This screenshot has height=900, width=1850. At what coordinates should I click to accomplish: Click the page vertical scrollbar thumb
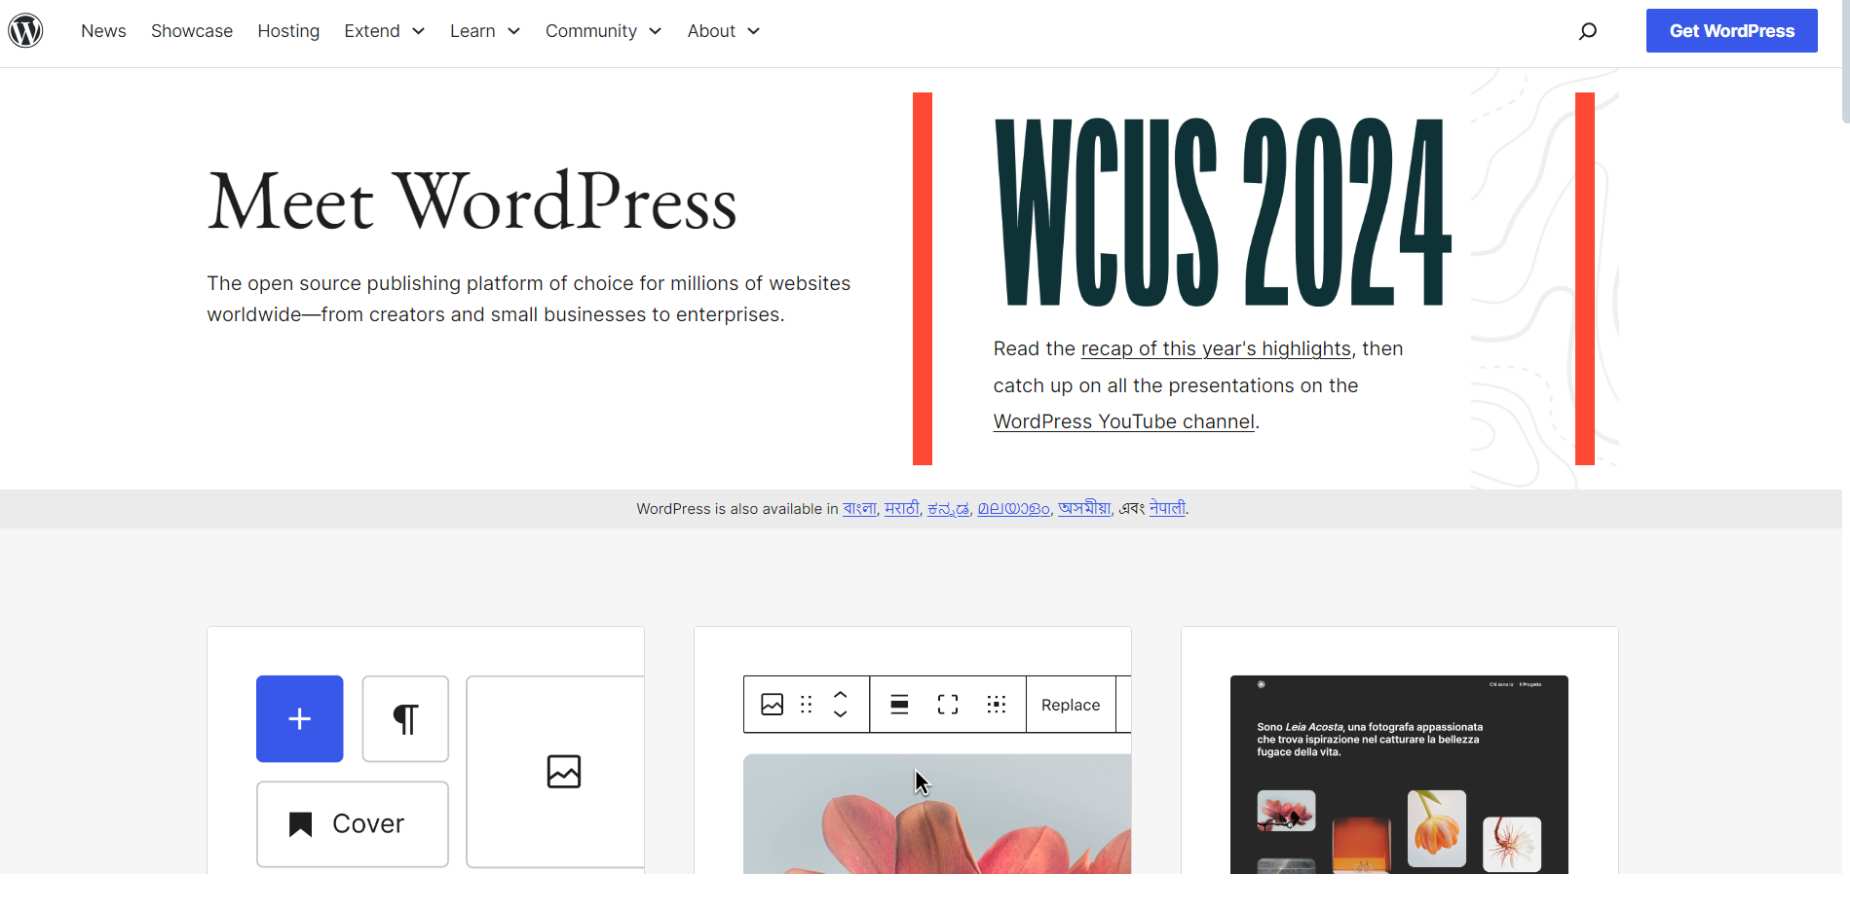tap(1846, 62)
